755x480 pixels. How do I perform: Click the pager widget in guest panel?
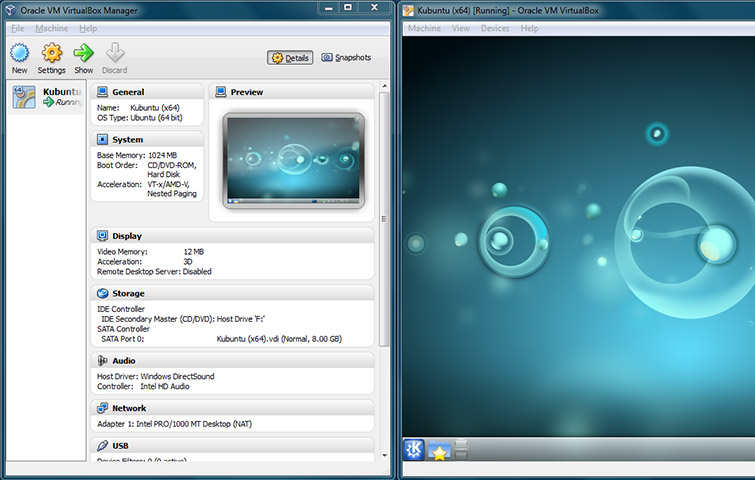tap(461, 450)
